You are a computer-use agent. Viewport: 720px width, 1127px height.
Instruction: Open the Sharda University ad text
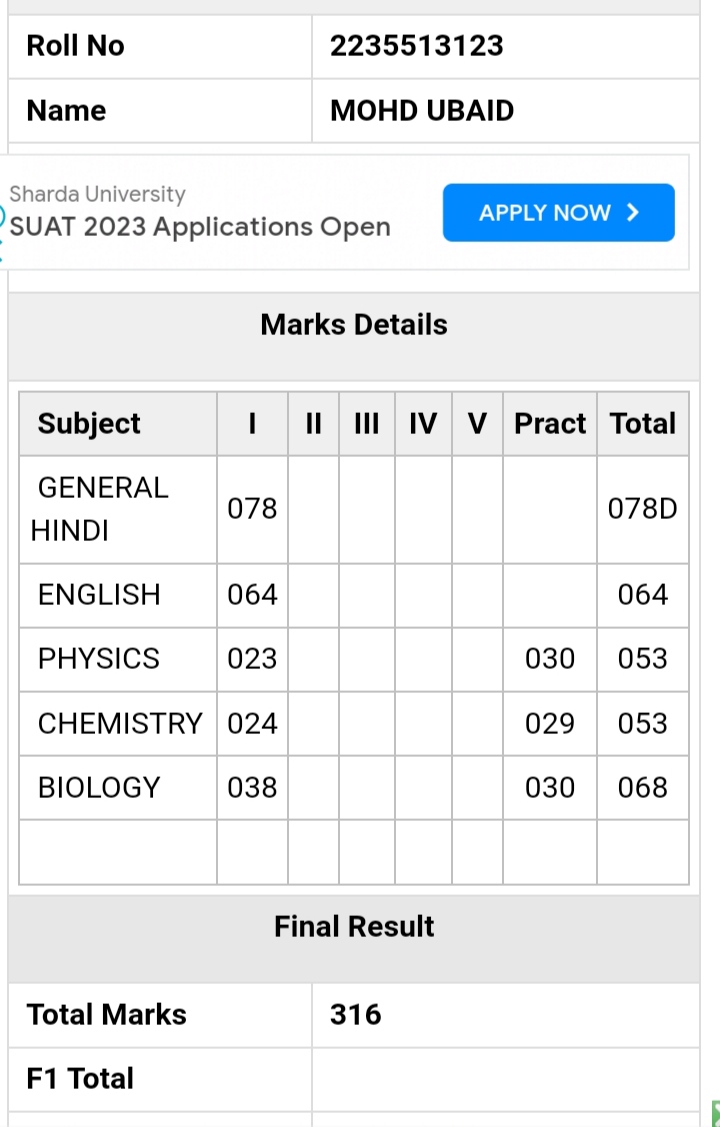97,194
